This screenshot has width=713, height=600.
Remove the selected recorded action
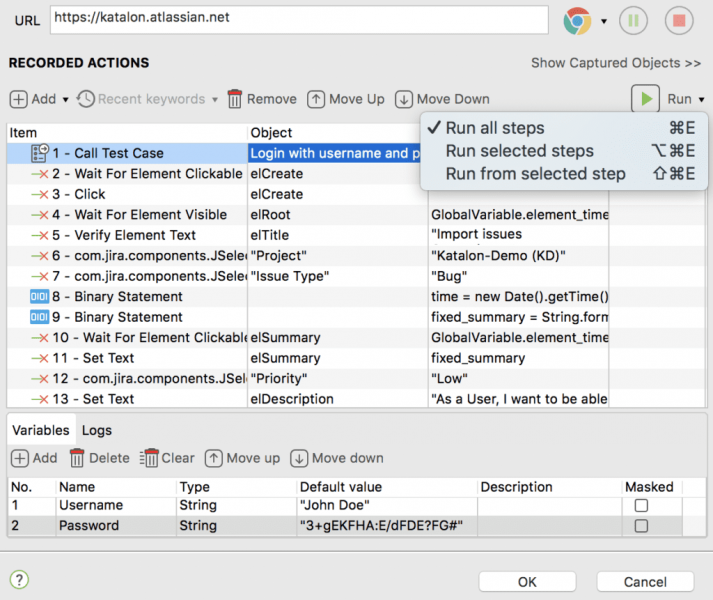click(261, 99)
